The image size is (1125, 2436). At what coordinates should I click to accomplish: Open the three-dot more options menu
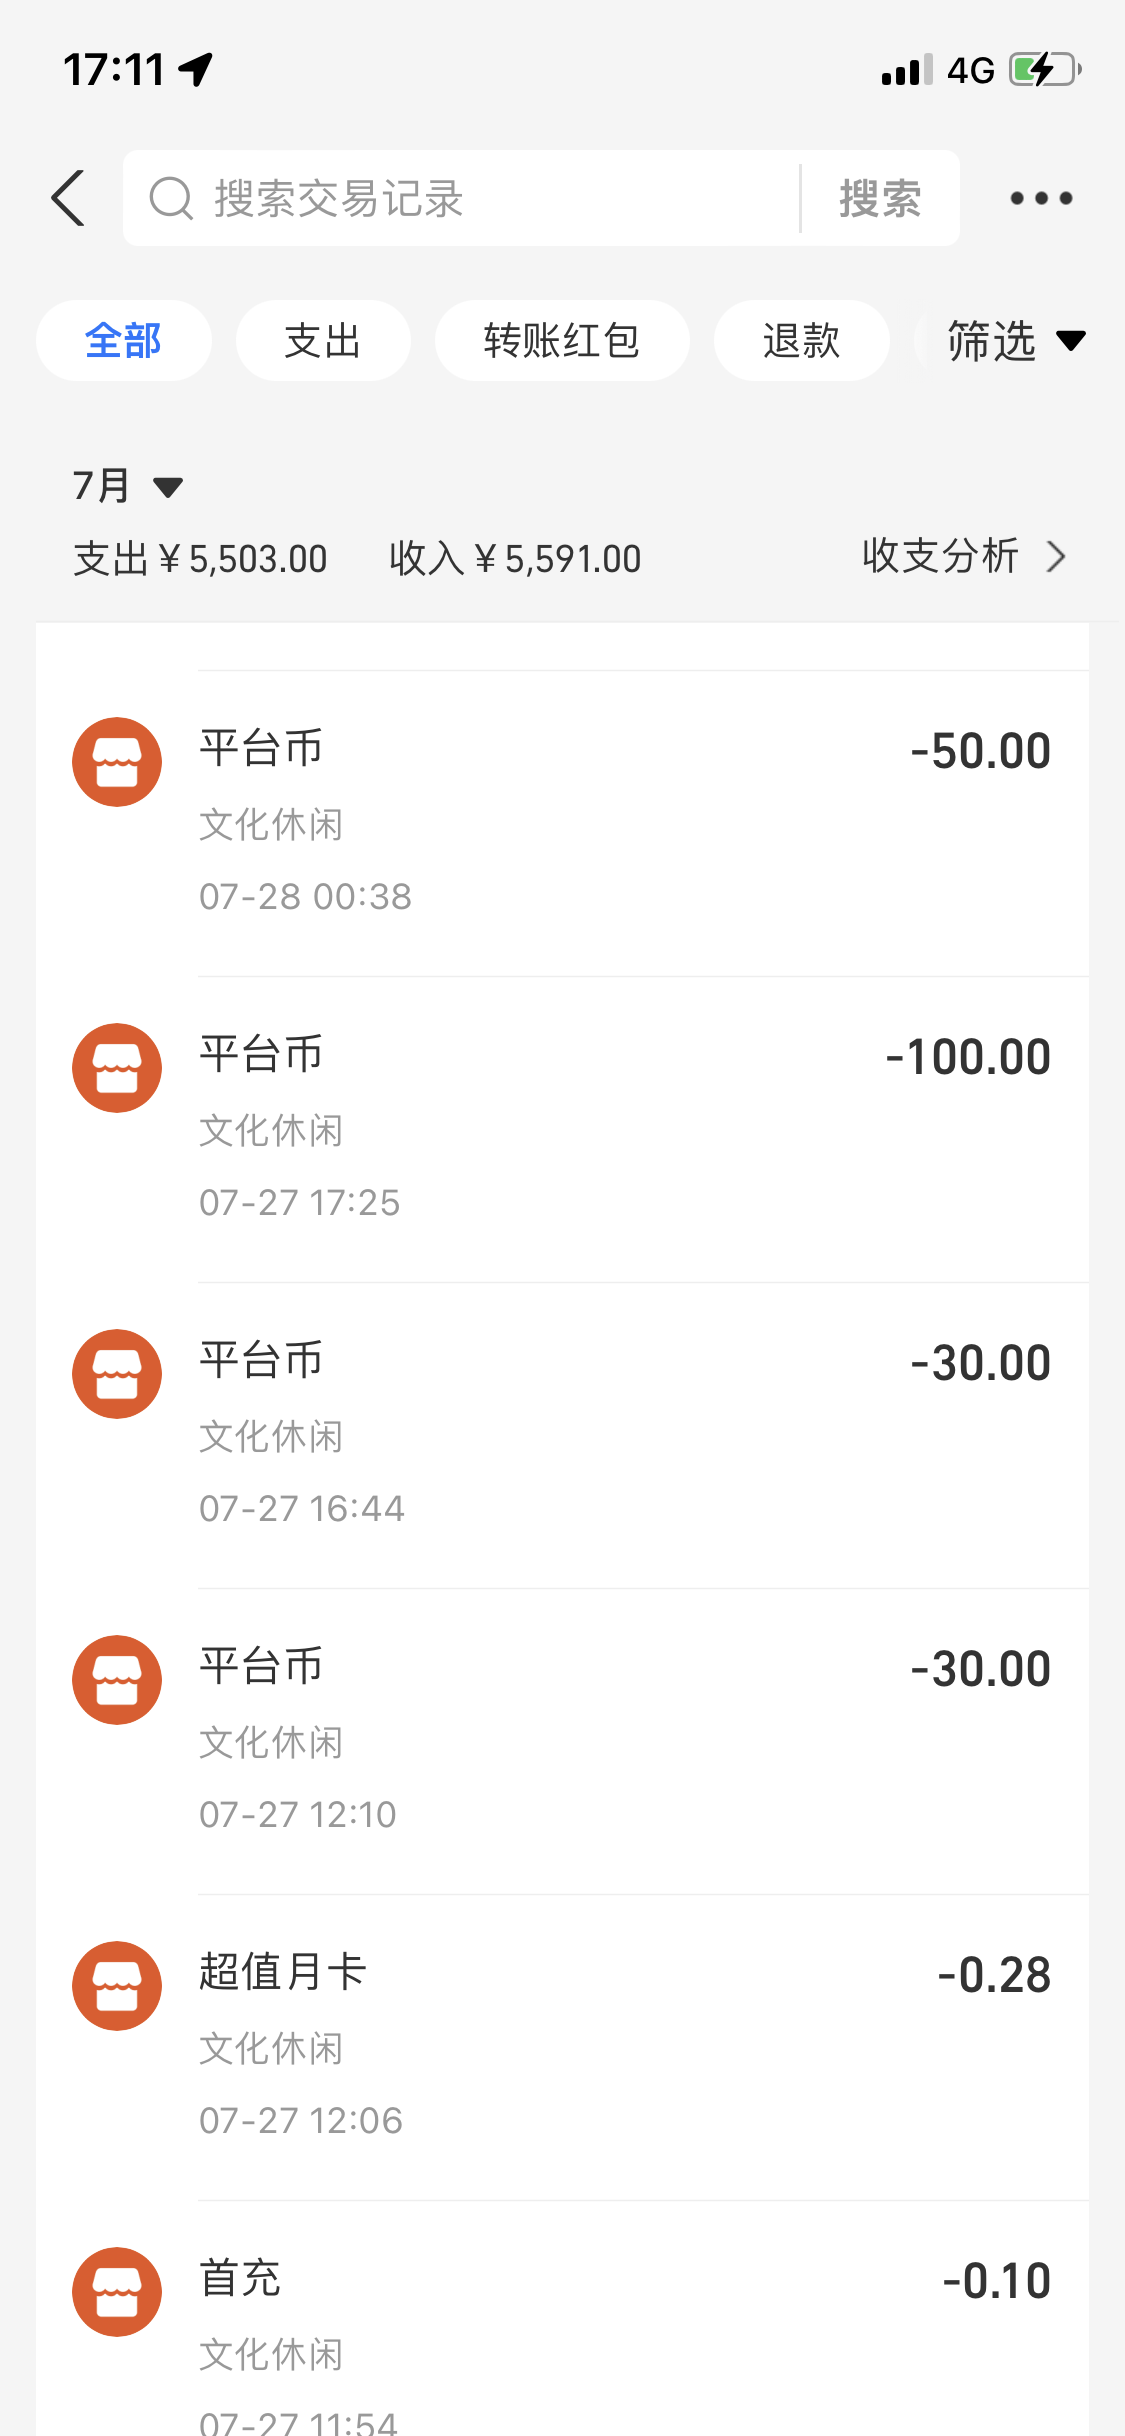coord(1041,198)
